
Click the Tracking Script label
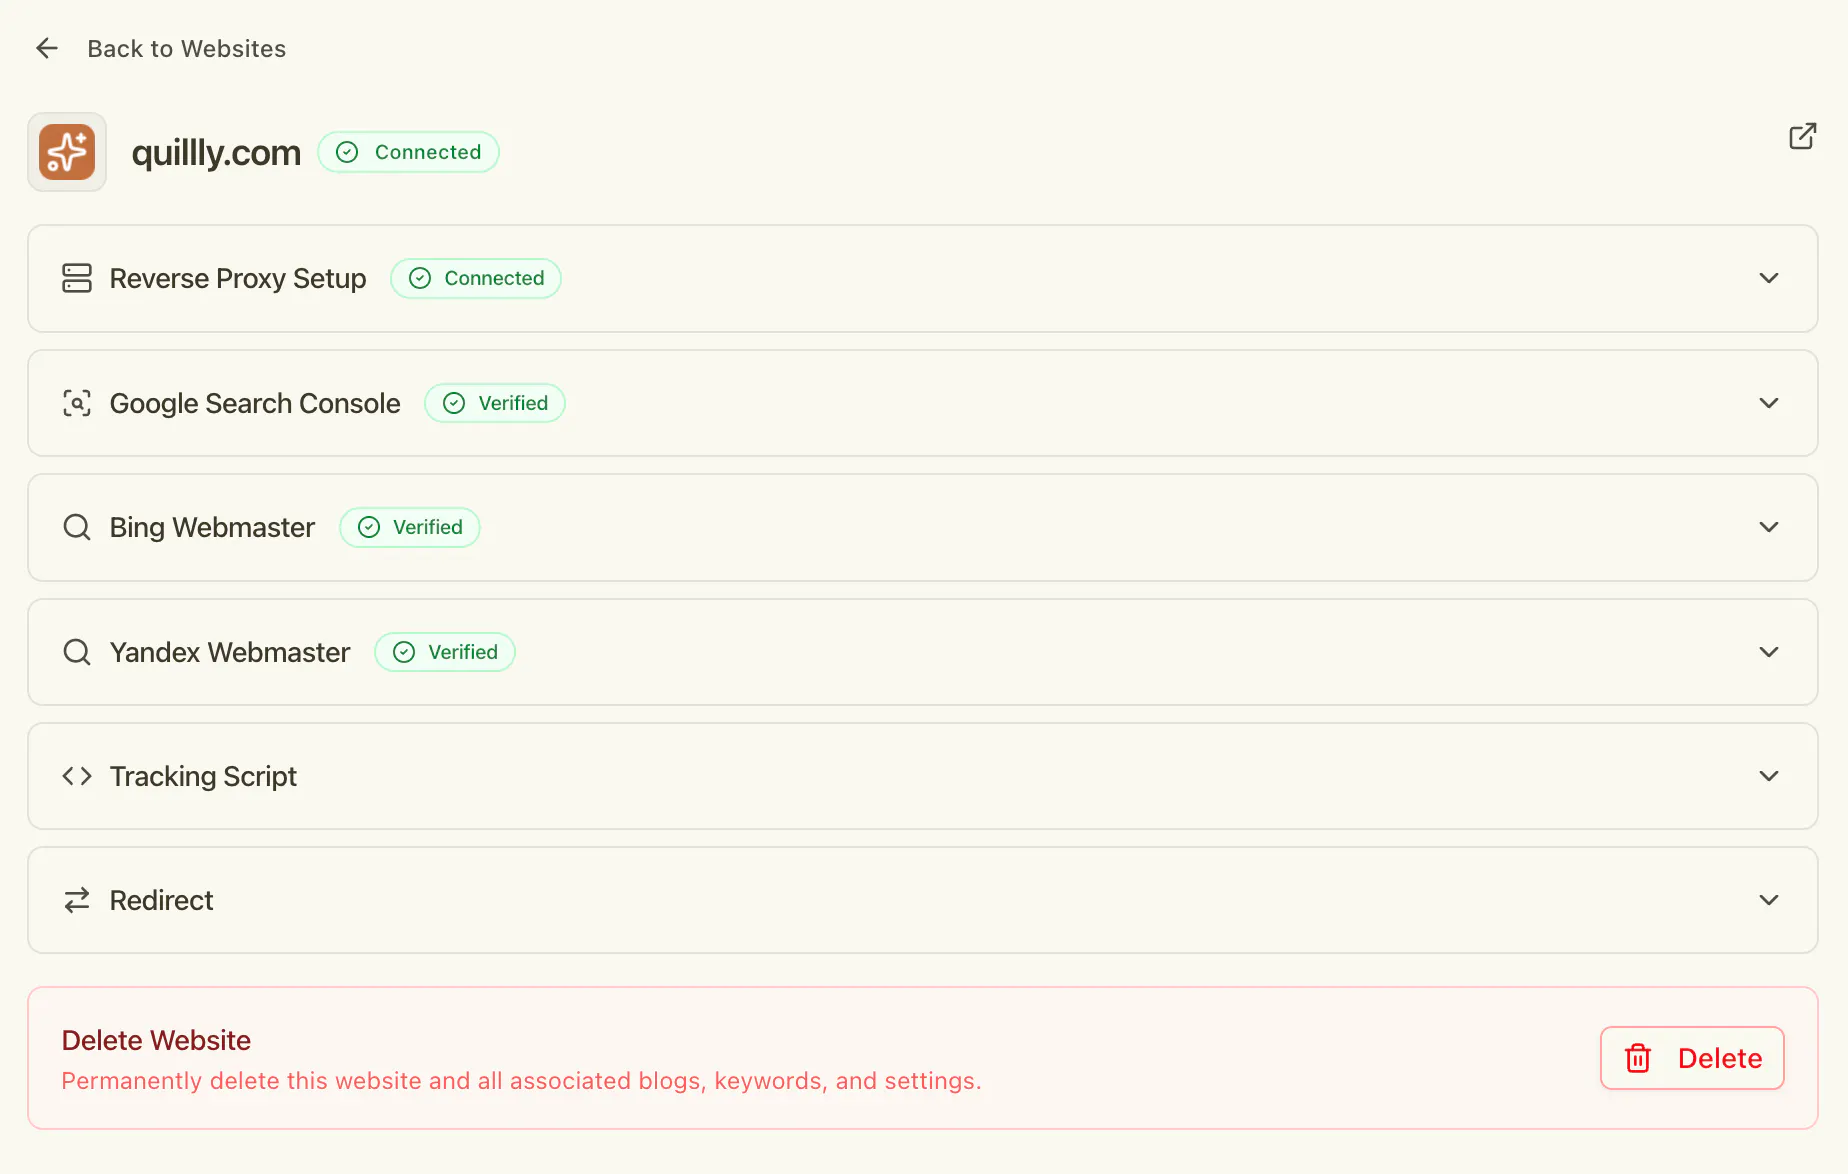(x=203, y=776)
